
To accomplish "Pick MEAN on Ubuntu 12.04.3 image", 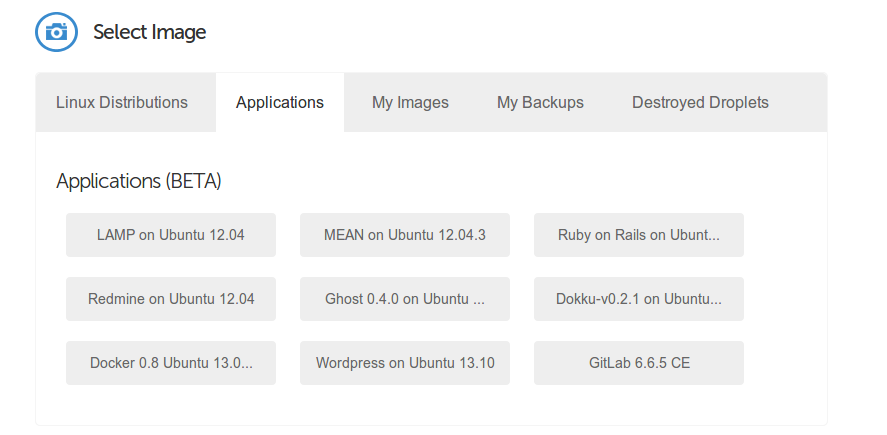I will (405, 235).
